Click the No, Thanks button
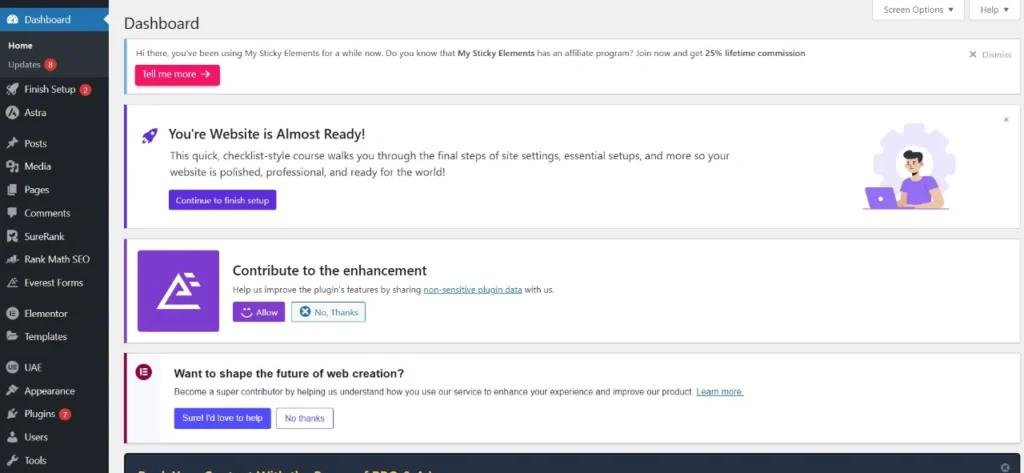This screenshot has width=1024, height=473. pyautogui.click(x=328, y=312)
